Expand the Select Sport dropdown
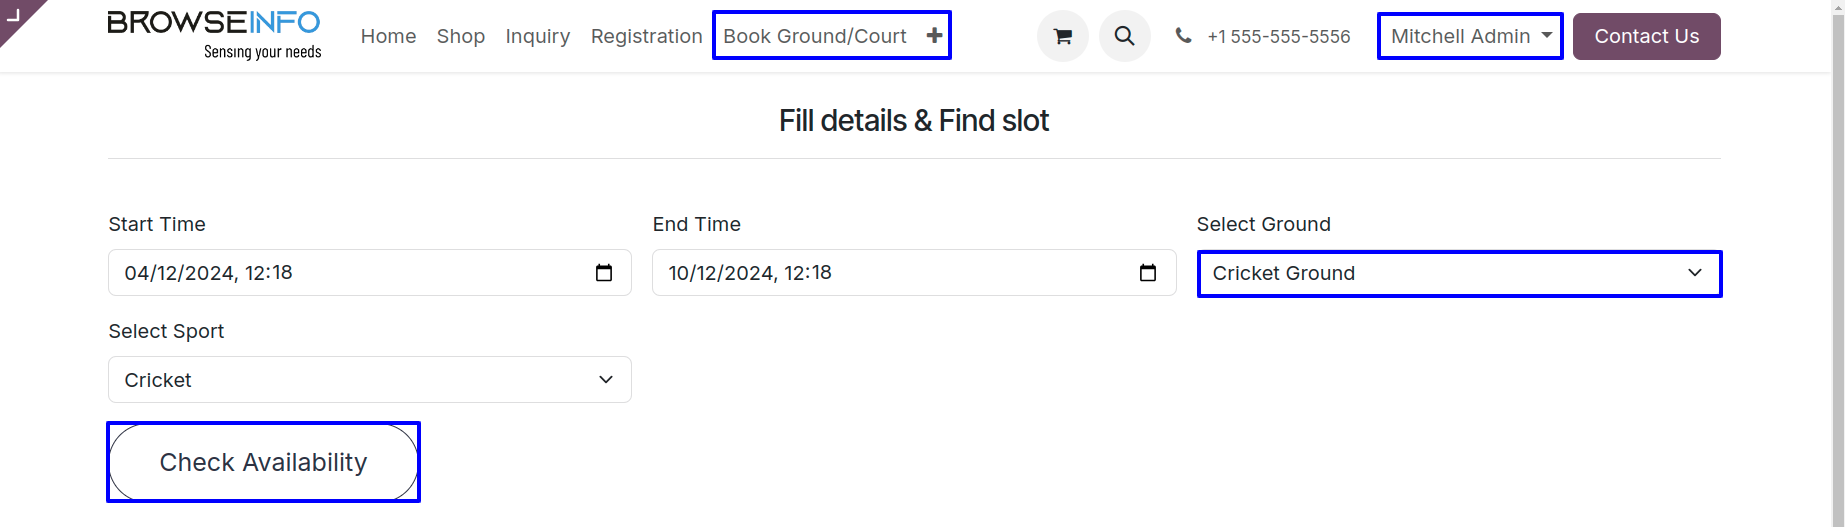This screenshot has width=1845, height=527. 370,380
